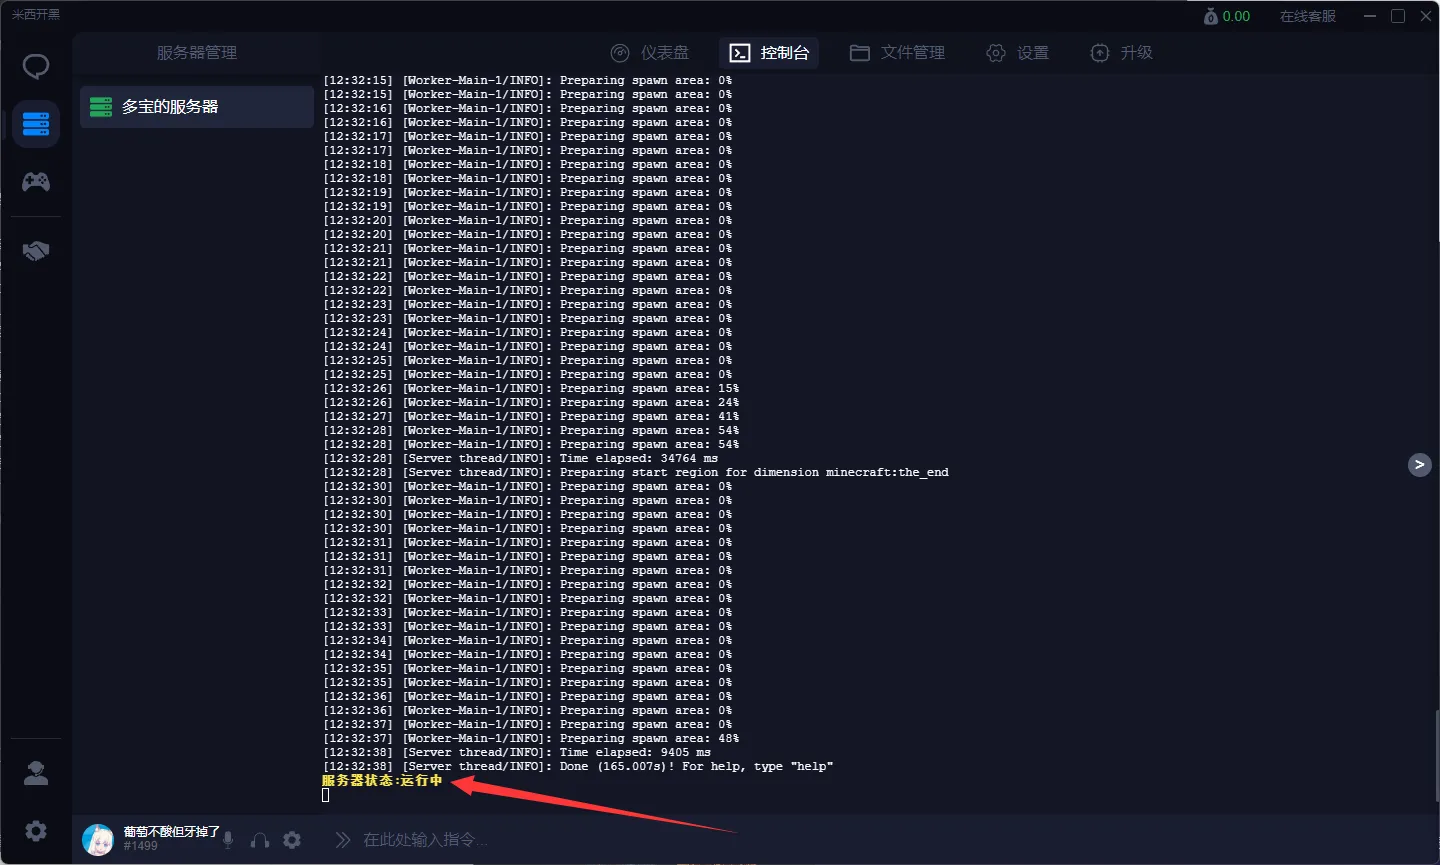Switch to the 控制台 tab
This screenshot has height=865, width=1440.
click(769, 53)
